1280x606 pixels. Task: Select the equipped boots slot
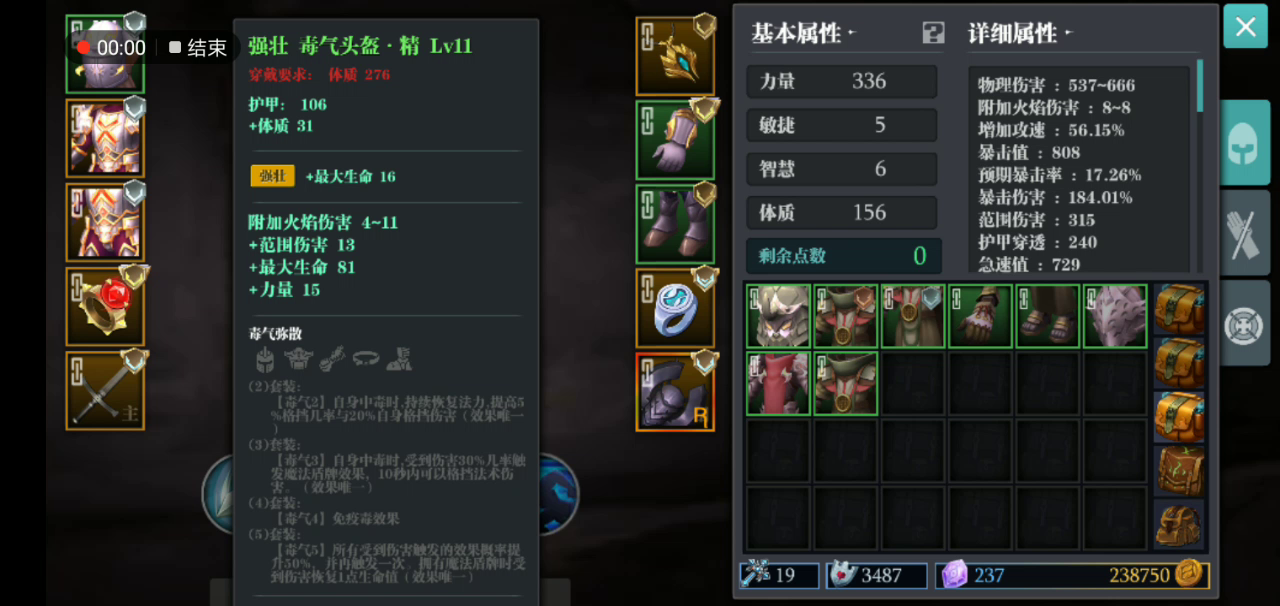click(x=675, y=224)
